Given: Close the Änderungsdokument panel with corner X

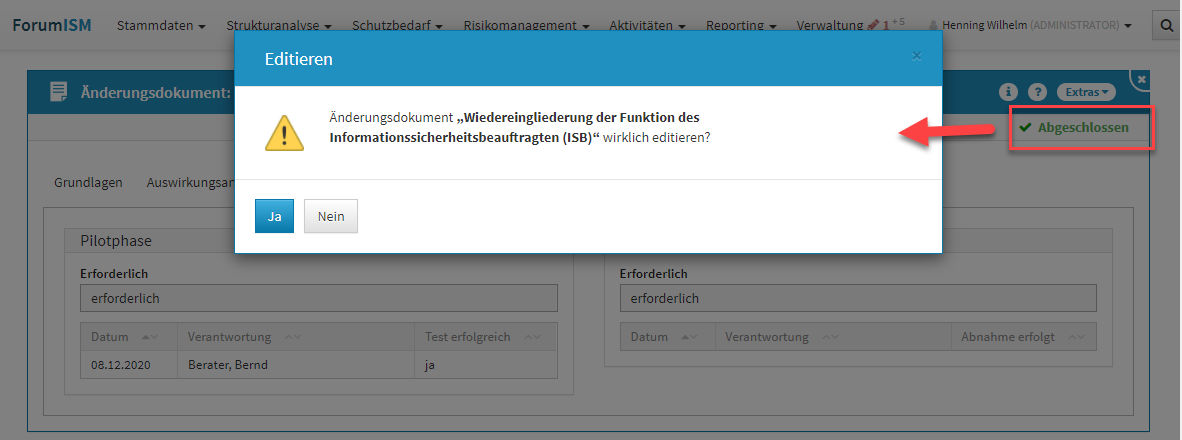Looking at the screenshot, I should point(1142,79).
